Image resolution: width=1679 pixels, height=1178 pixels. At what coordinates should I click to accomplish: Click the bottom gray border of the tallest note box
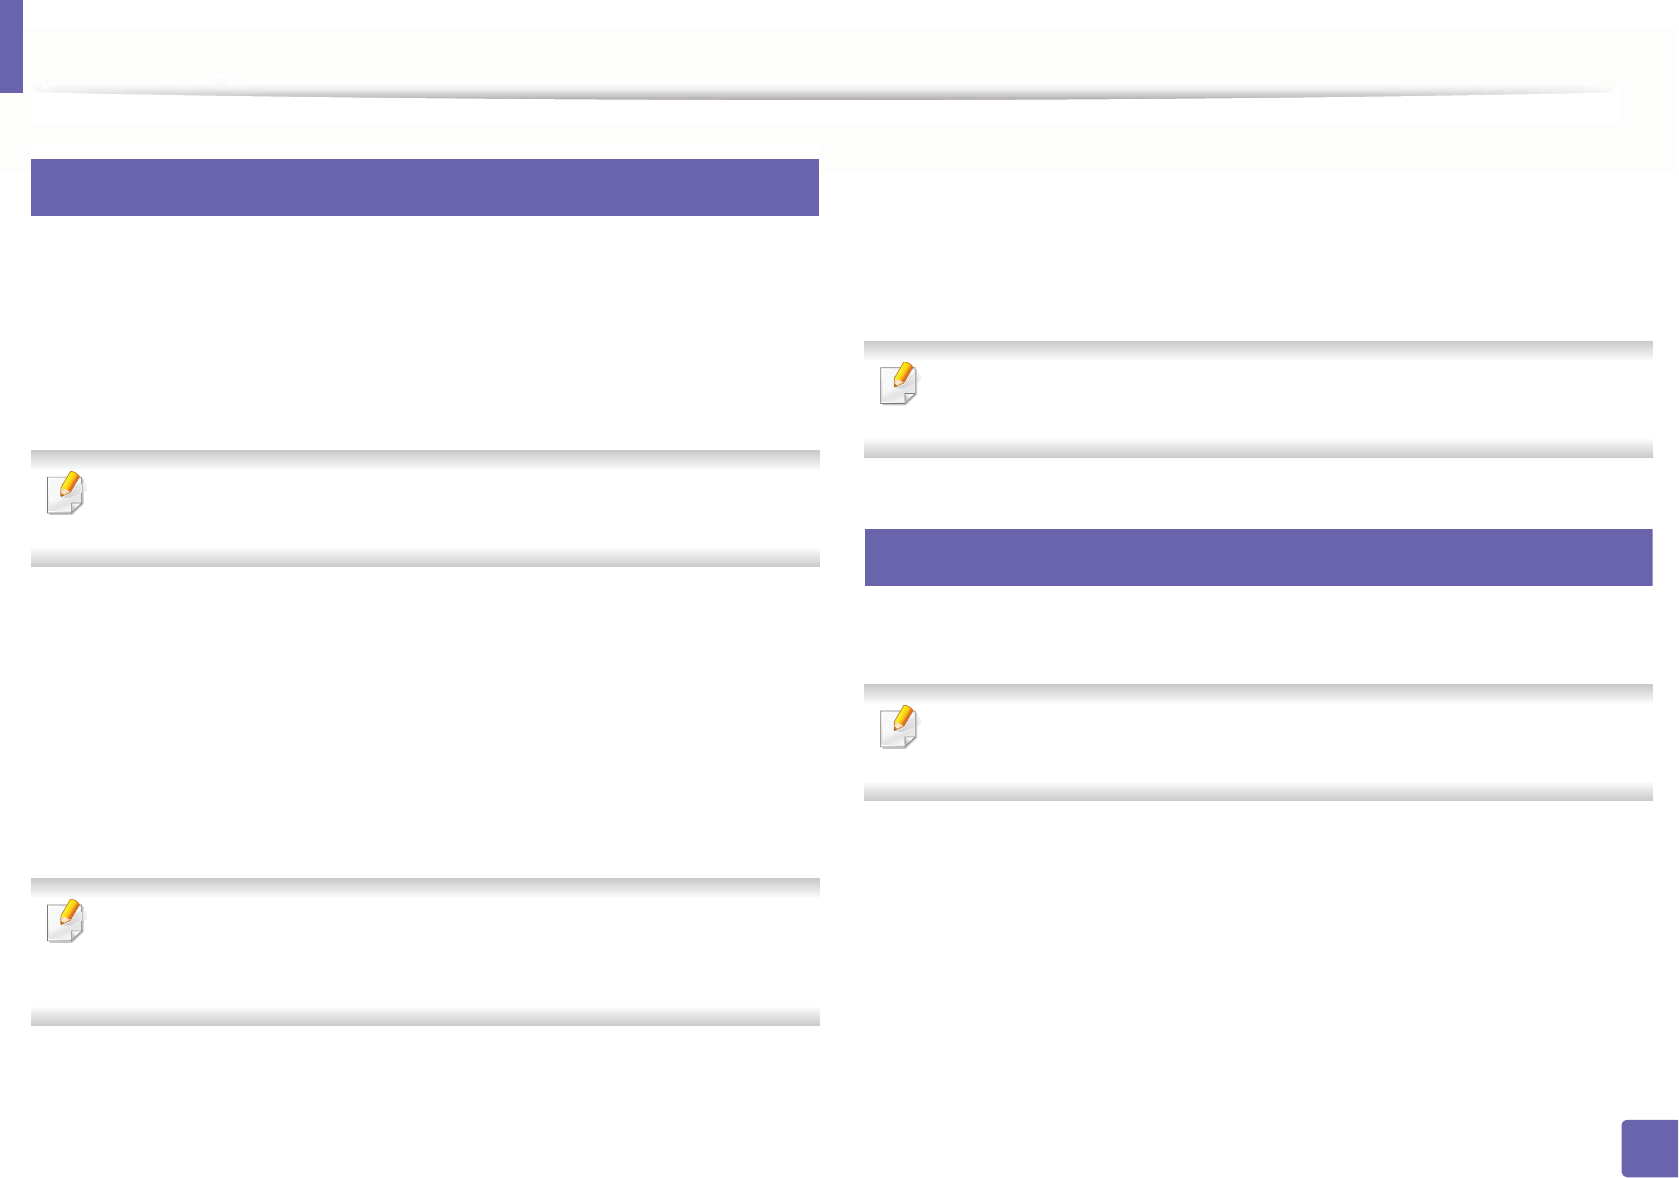coord(425,1017)
